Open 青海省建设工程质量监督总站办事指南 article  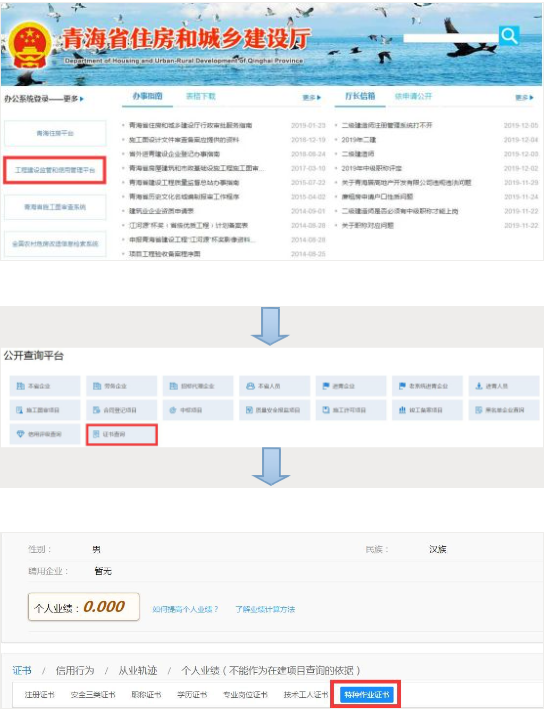(x=184, y=183)
